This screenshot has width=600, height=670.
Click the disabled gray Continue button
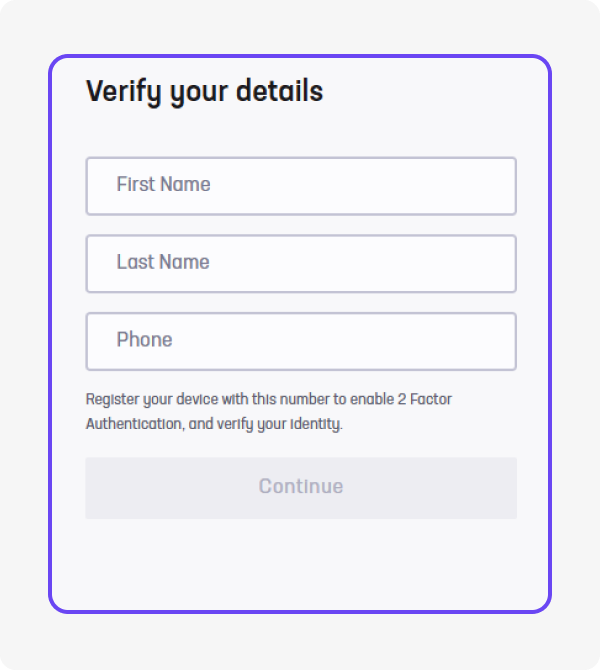[300, 488]
